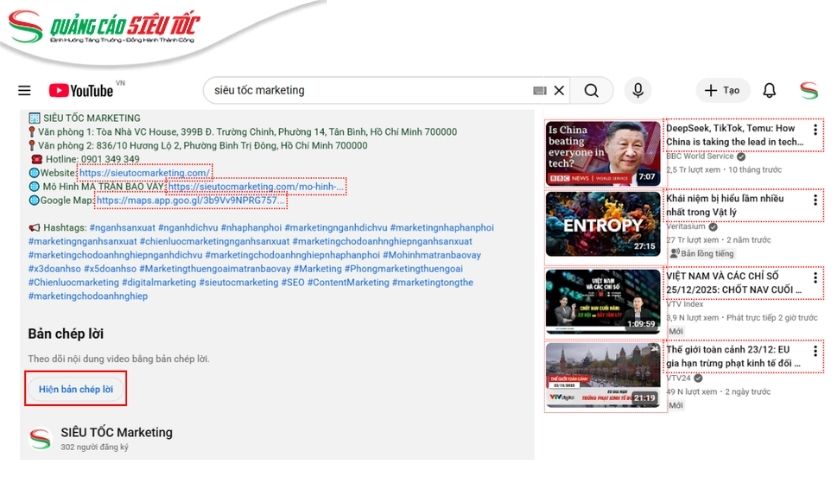Open more options for Veritasium video
The height and width of the screenshot is (480, 840).
click(815, 200)
